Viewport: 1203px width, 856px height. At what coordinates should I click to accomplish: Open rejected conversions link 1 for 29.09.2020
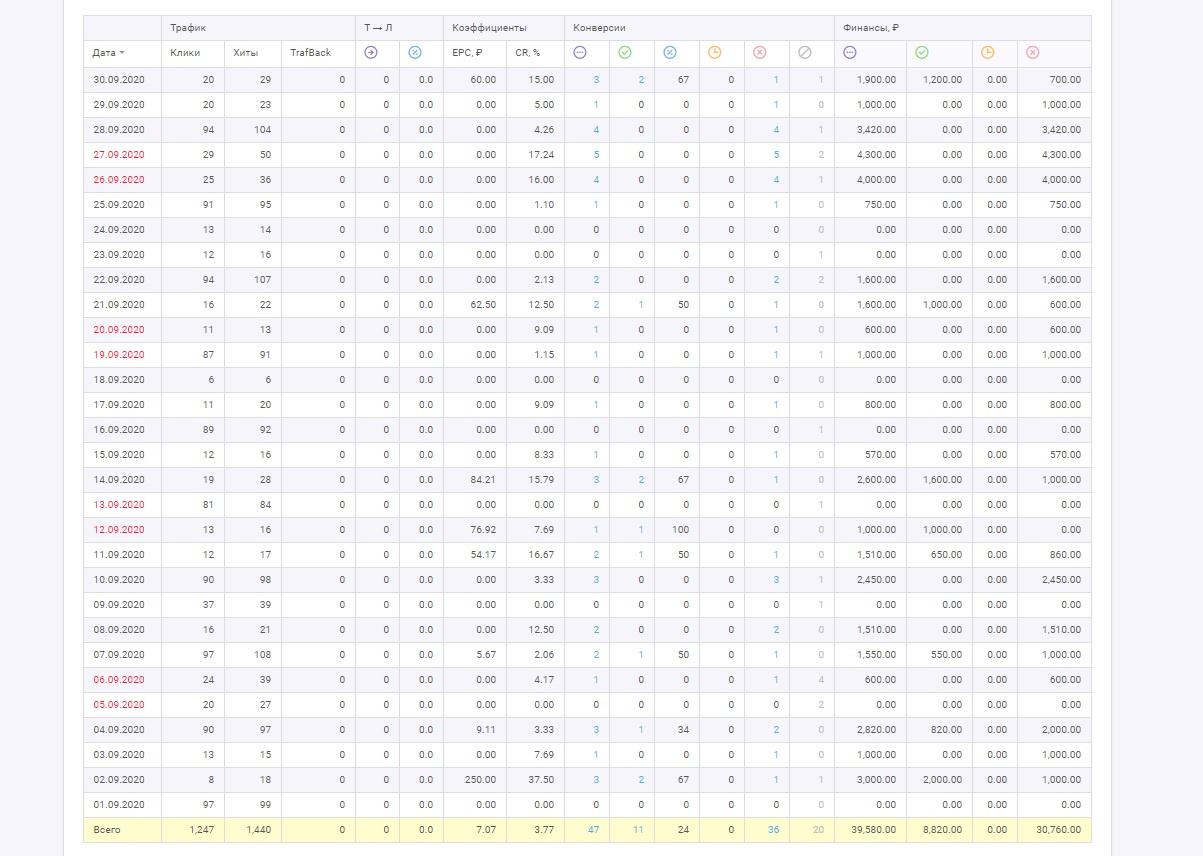tap(776, 104)
